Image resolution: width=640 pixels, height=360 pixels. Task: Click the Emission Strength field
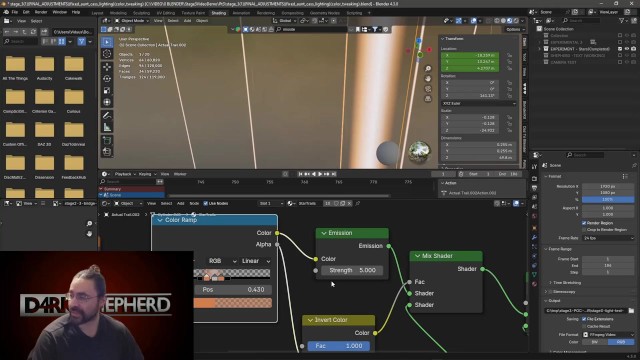point(352,270)
